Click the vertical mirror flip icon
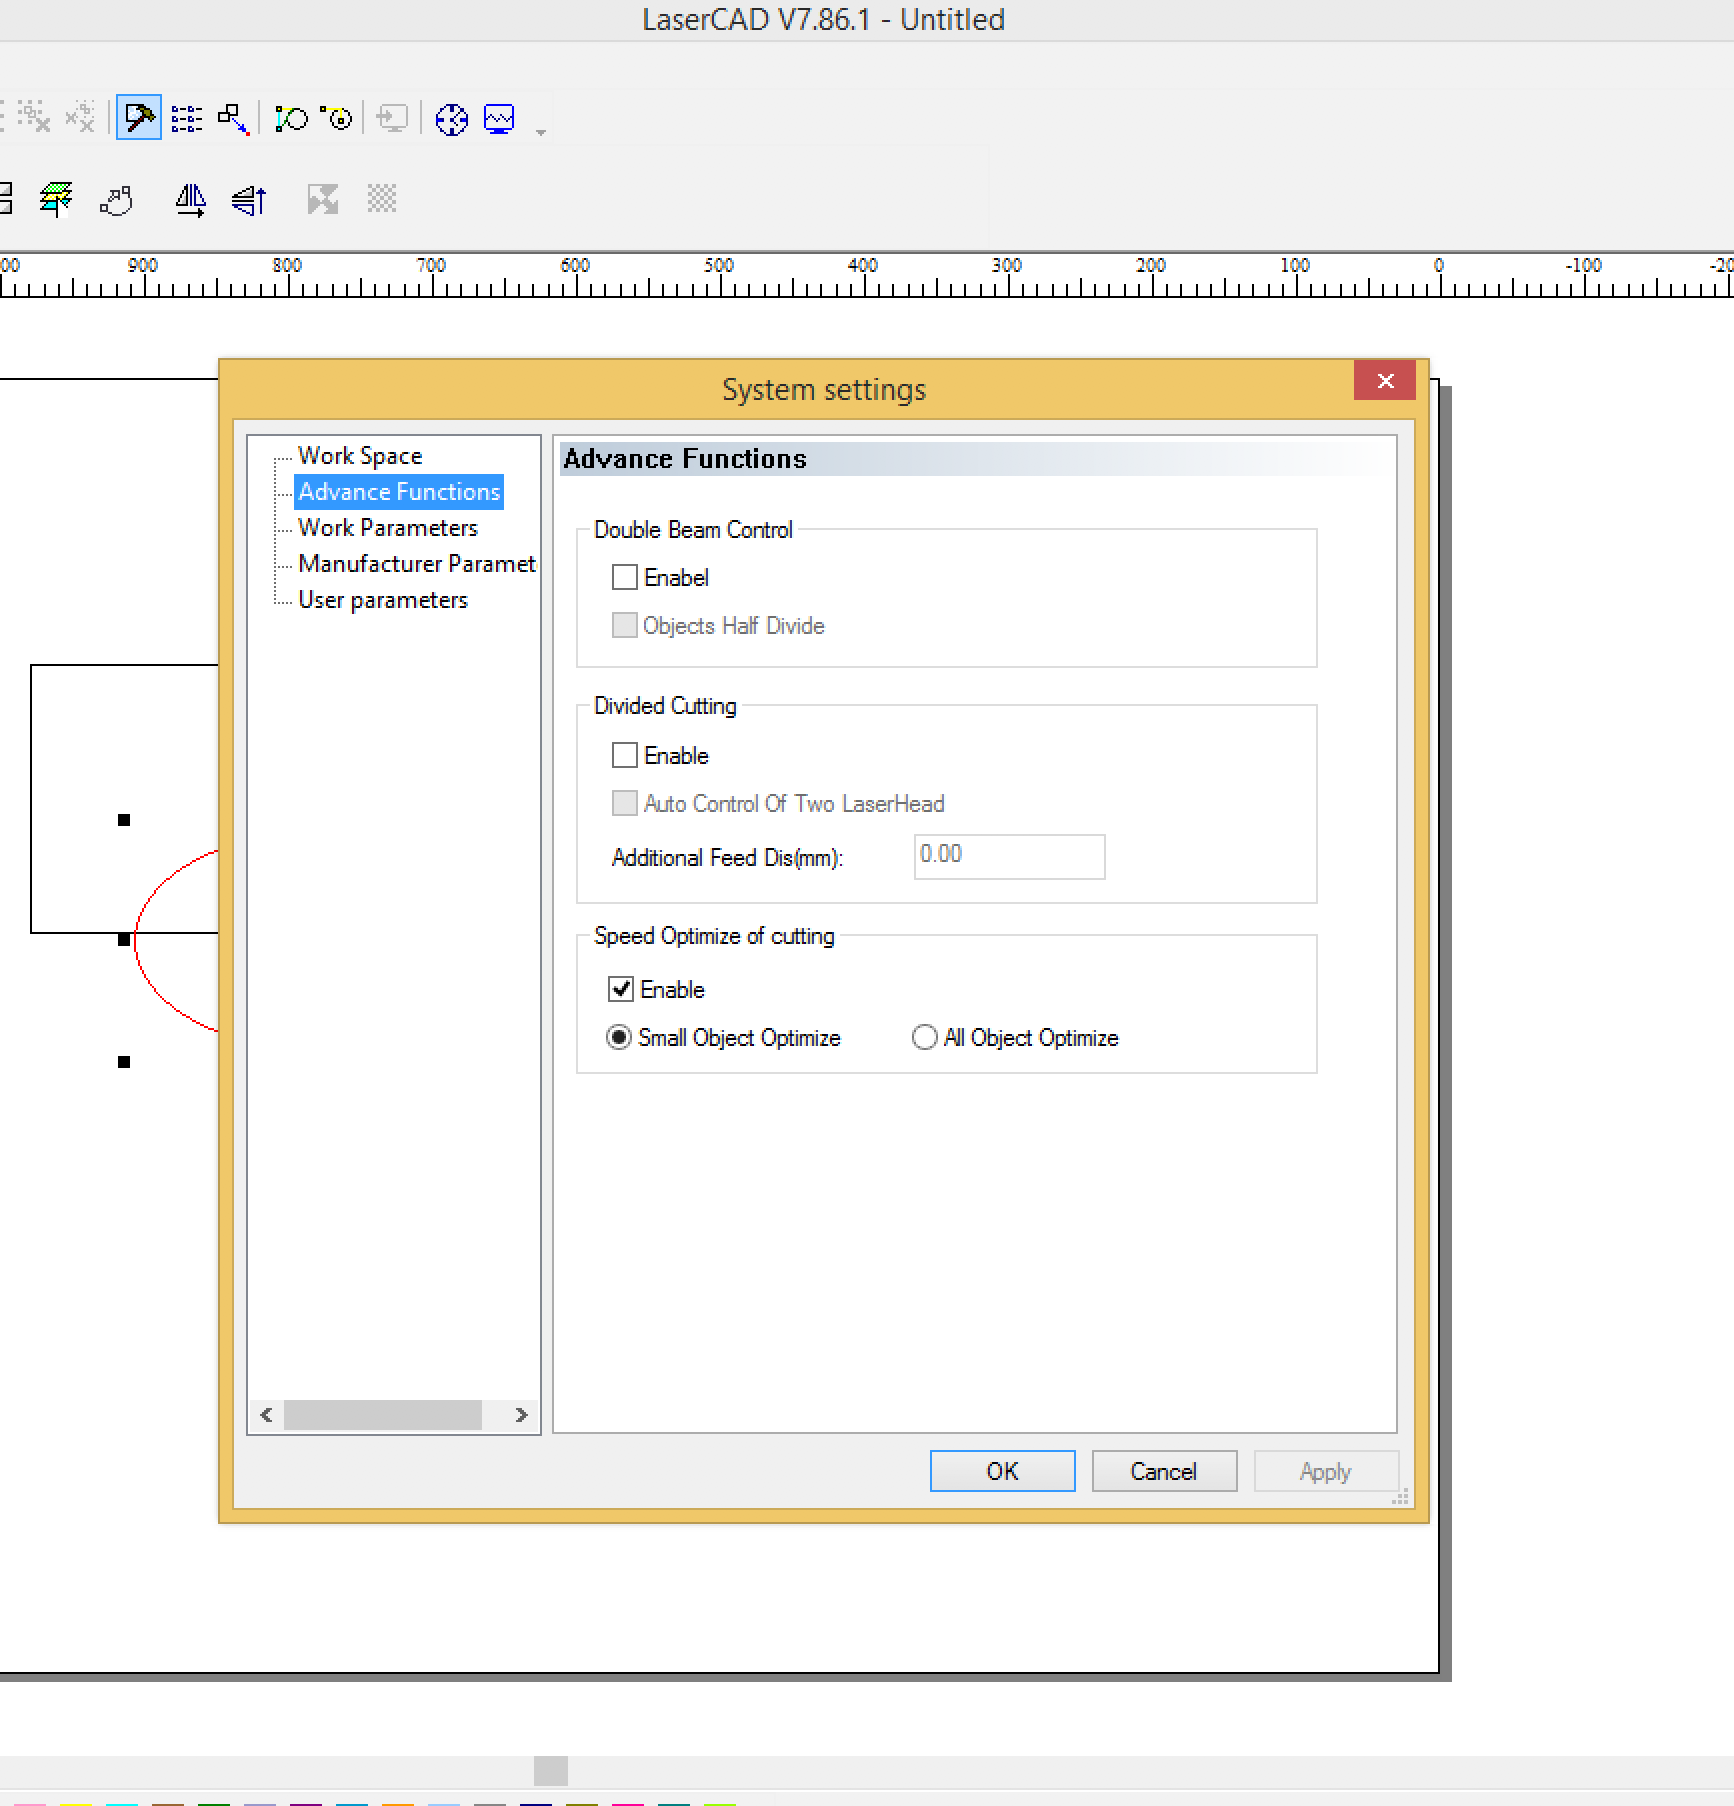Viewport: 1734px width, 1806px height. pyautogui.click(x=249, y=200)
